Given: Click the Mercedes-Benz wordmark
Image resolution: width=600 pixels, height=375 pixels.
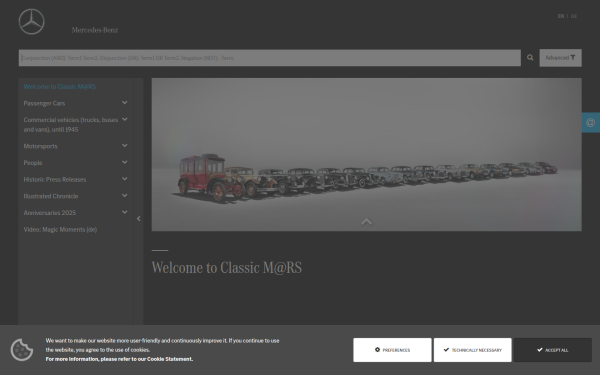Looking at the screenshot, I should pyautogui.click(x=95, y=30).
